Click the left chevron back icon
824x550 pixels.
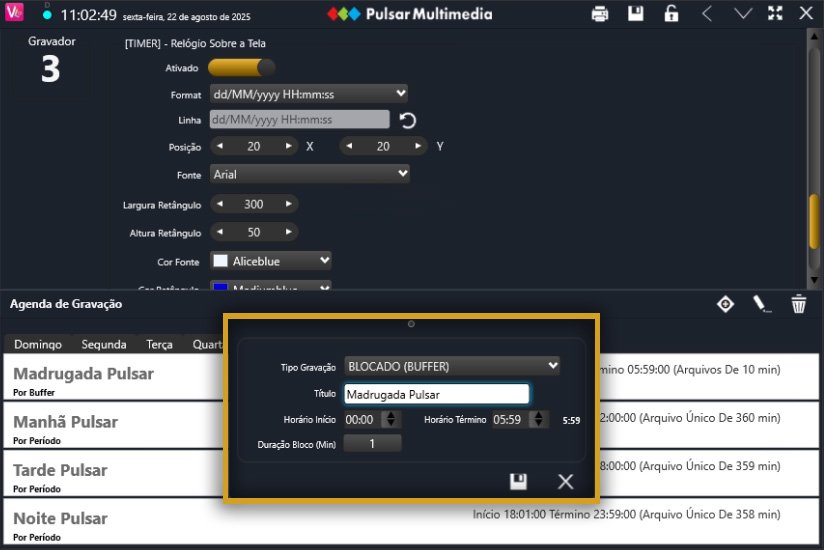coord(707,14)
